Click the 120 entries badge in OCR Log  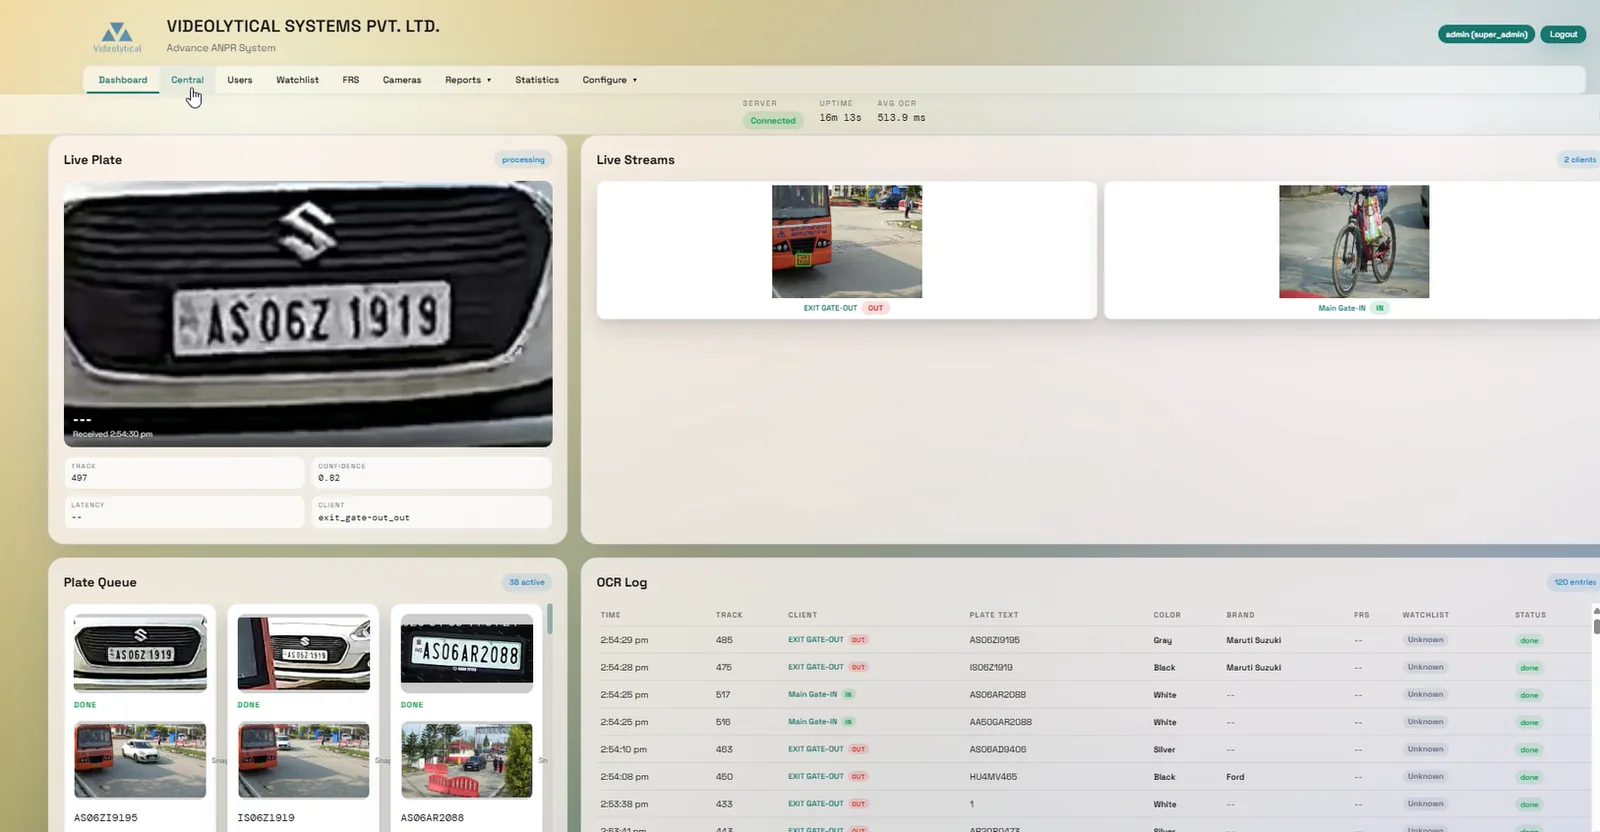click(1574, 582)
